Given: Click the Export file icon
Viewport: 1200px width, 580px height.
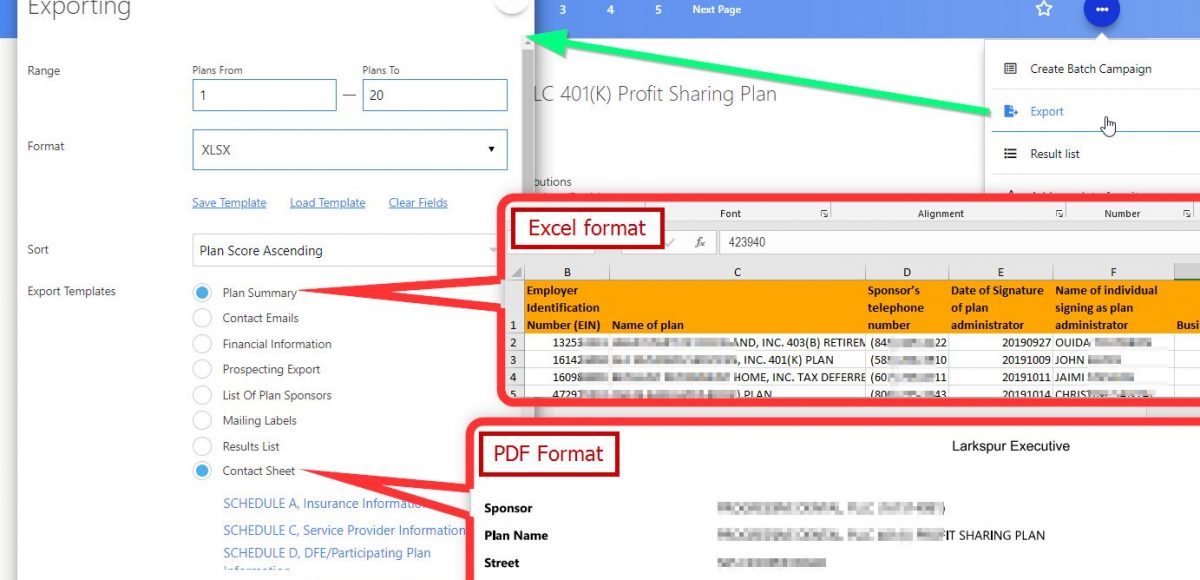Looking at the screenshot, I should [x=1010, y=112].
